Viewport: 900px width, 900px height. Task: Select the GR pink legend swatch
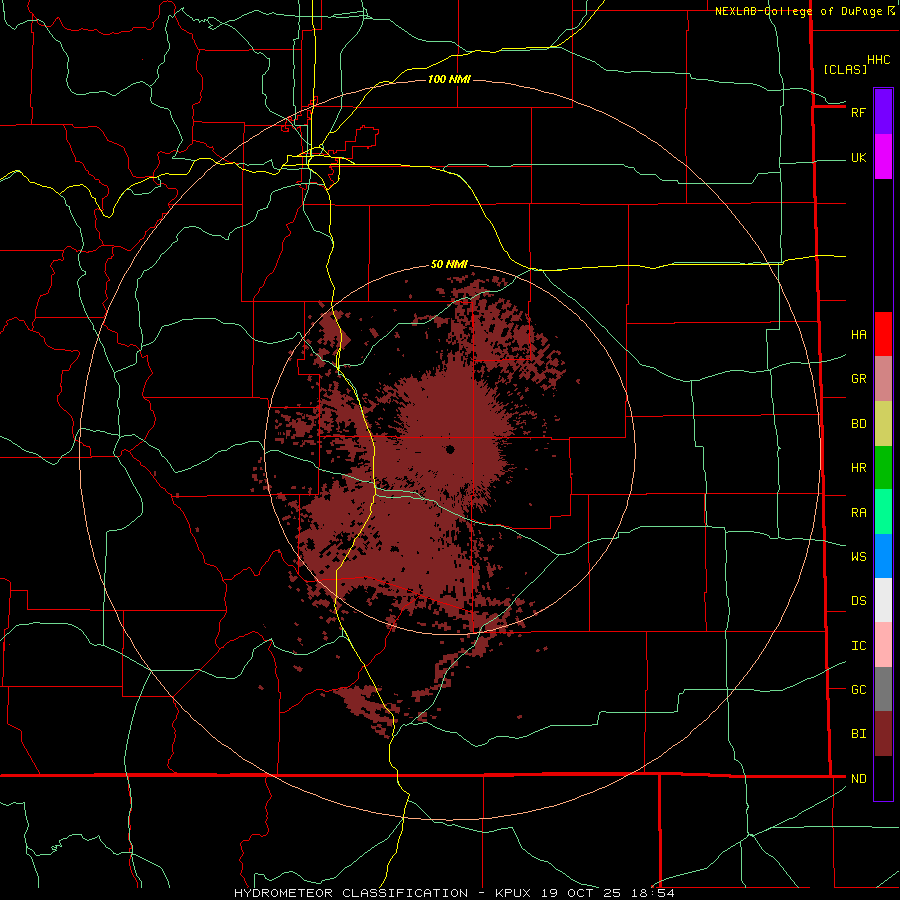(883, 378)
